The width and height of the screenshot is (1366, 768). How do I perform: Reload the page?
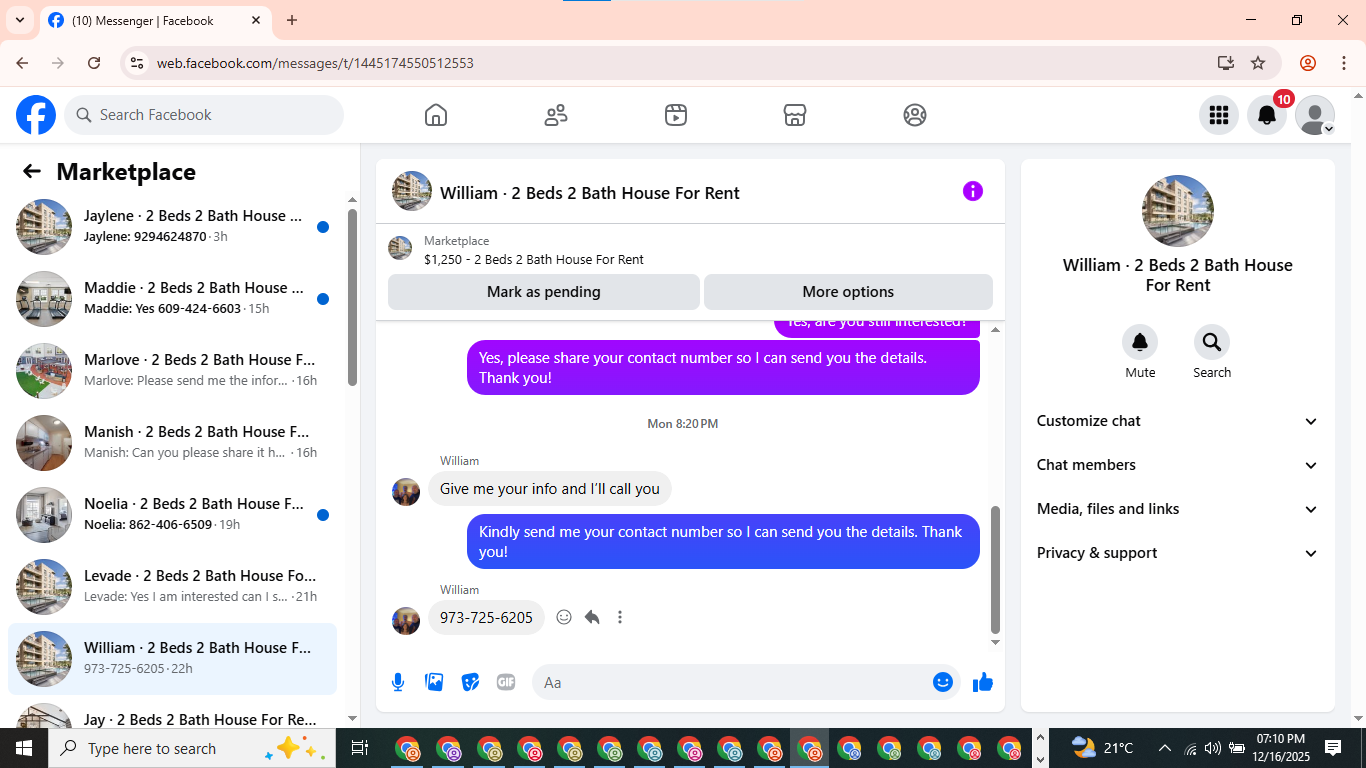pyautogui.click(x=94, y=63)
